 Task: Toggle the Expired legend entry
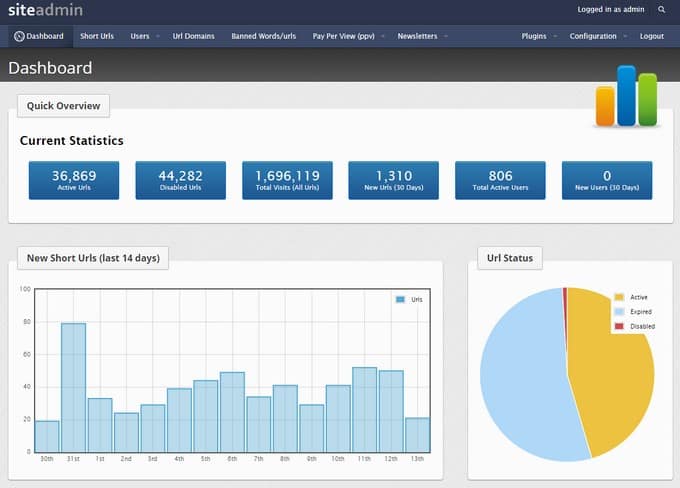(619, 312)
